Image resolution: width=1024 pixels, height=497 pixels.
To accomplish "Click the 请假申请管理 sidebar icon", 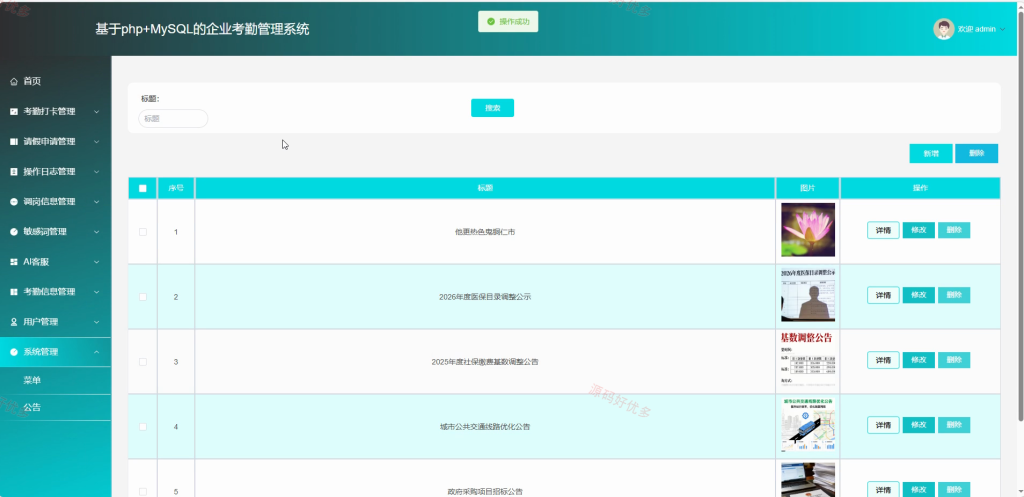I will click(x=14, y=142).
